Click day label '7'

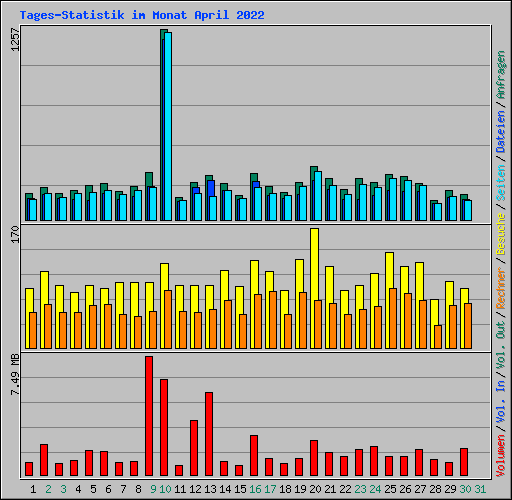click(x=123, y=489)
